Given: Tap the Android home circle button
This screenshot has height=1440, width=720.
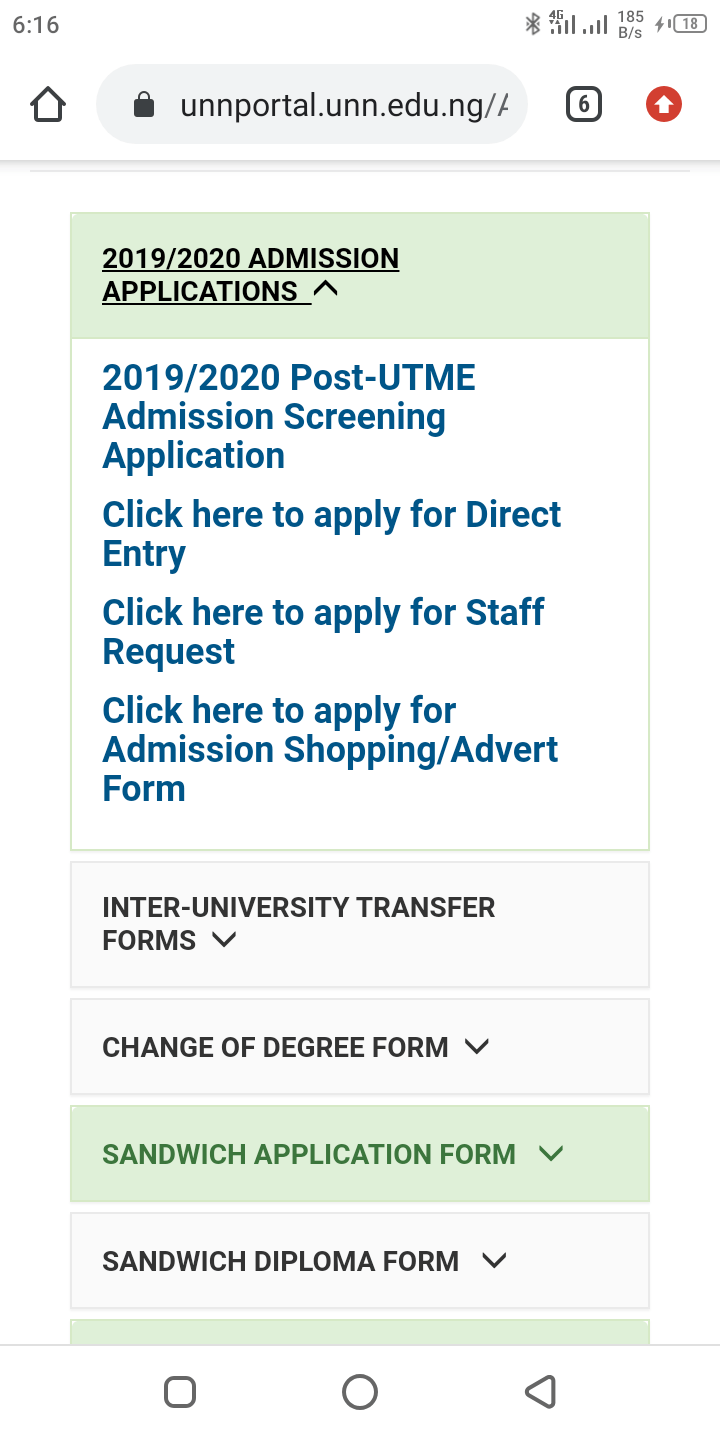Looking at the screenshot, I should coord(360,1392).
